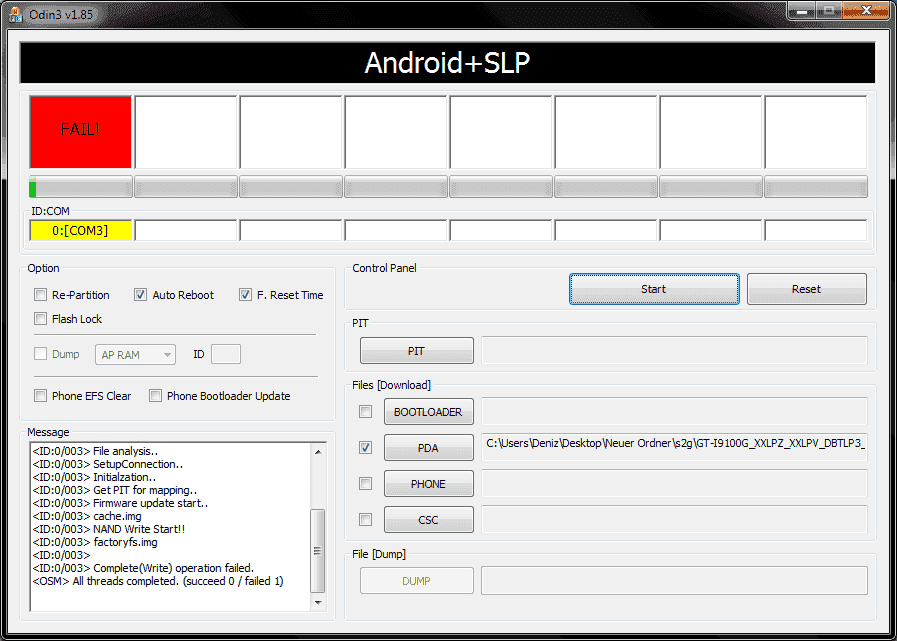Click the yellow 0:[COM3] port box
Screen dimensions: 897x641
(x=81, y=231)
